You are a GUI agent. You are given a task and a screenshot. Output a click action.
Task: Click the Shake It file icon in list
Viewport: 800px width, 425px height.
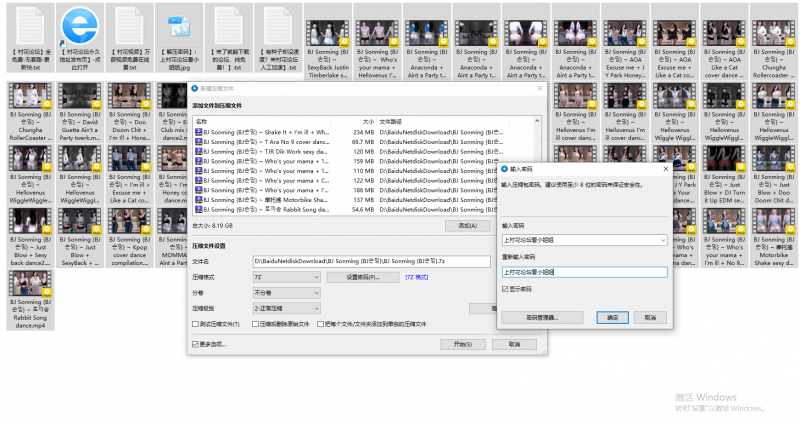[x=199, y=132]
